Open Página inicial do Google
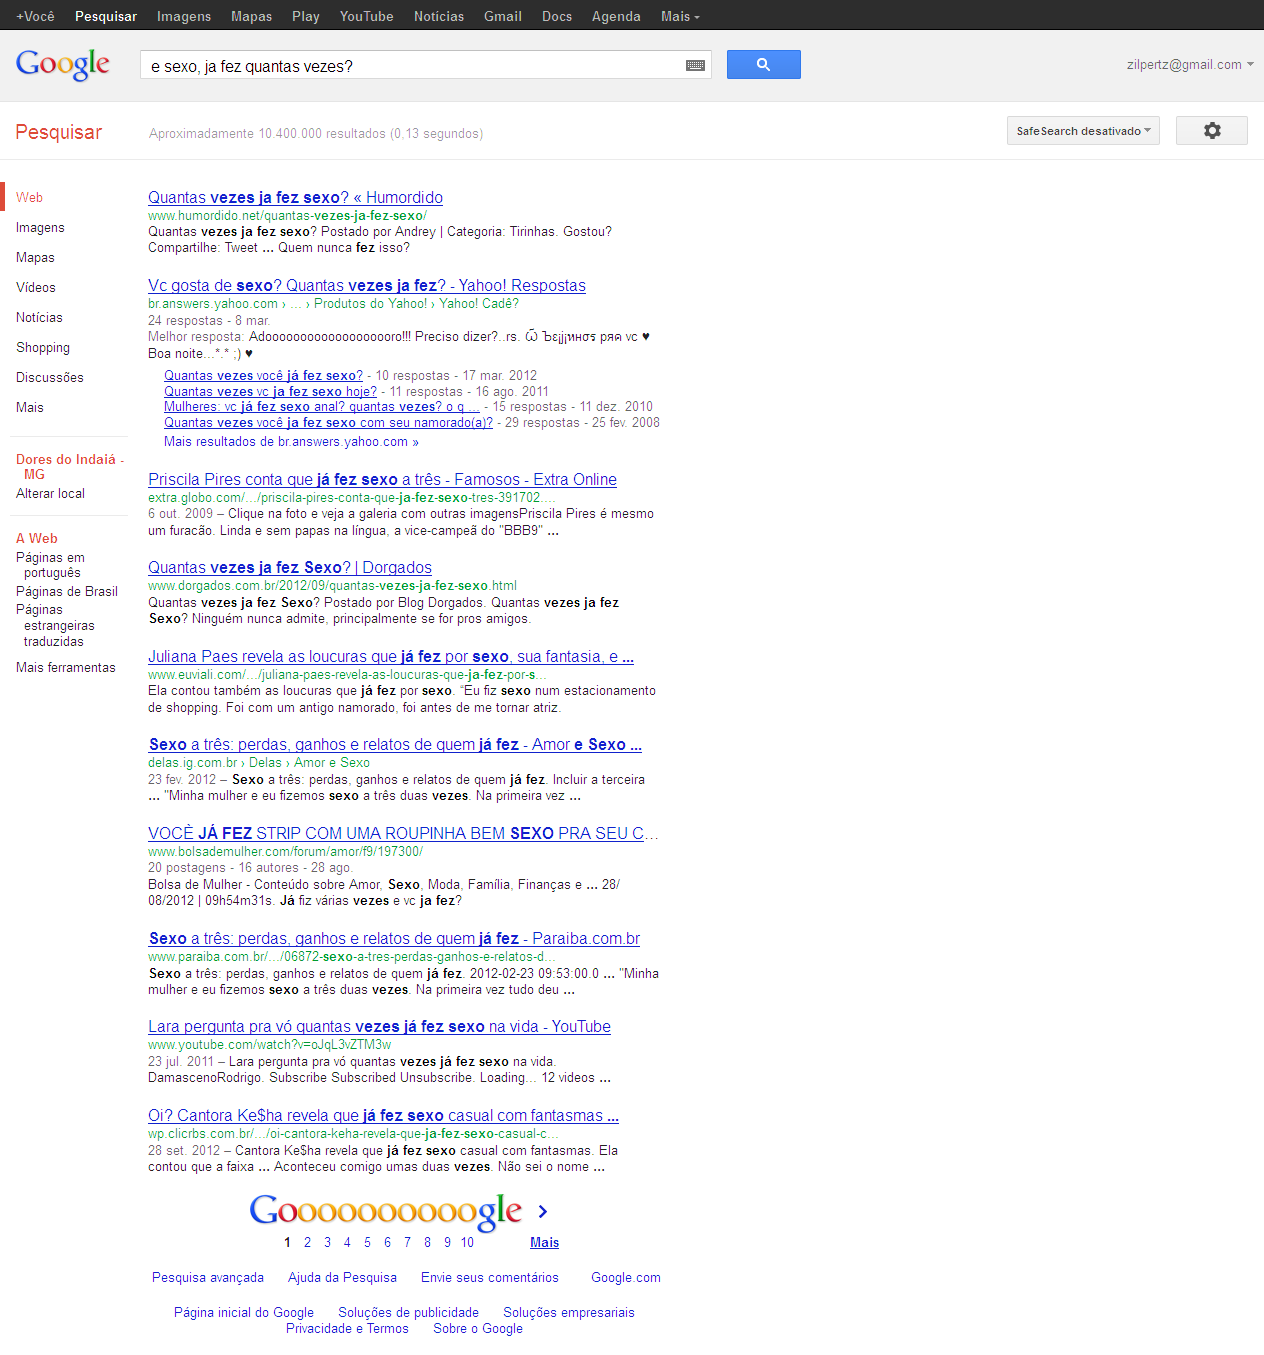This screenshot has height=1355, width=1264. click(244, 1312)
